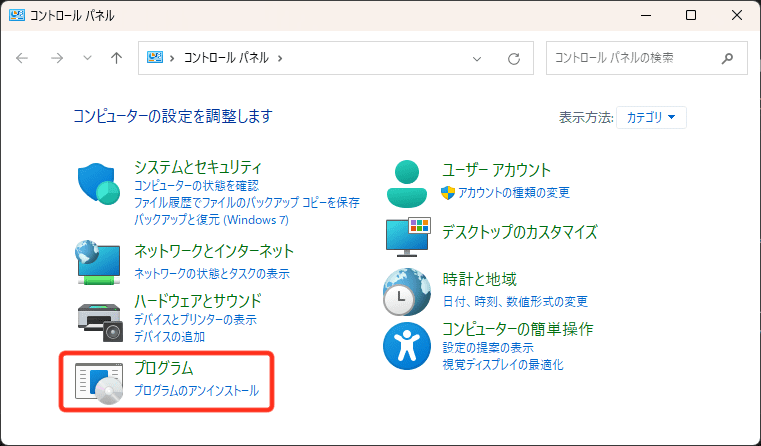Open コンピューターの簡単操作 category link
This screenshot has height=446, width=761.
click(x=518, y=329)
